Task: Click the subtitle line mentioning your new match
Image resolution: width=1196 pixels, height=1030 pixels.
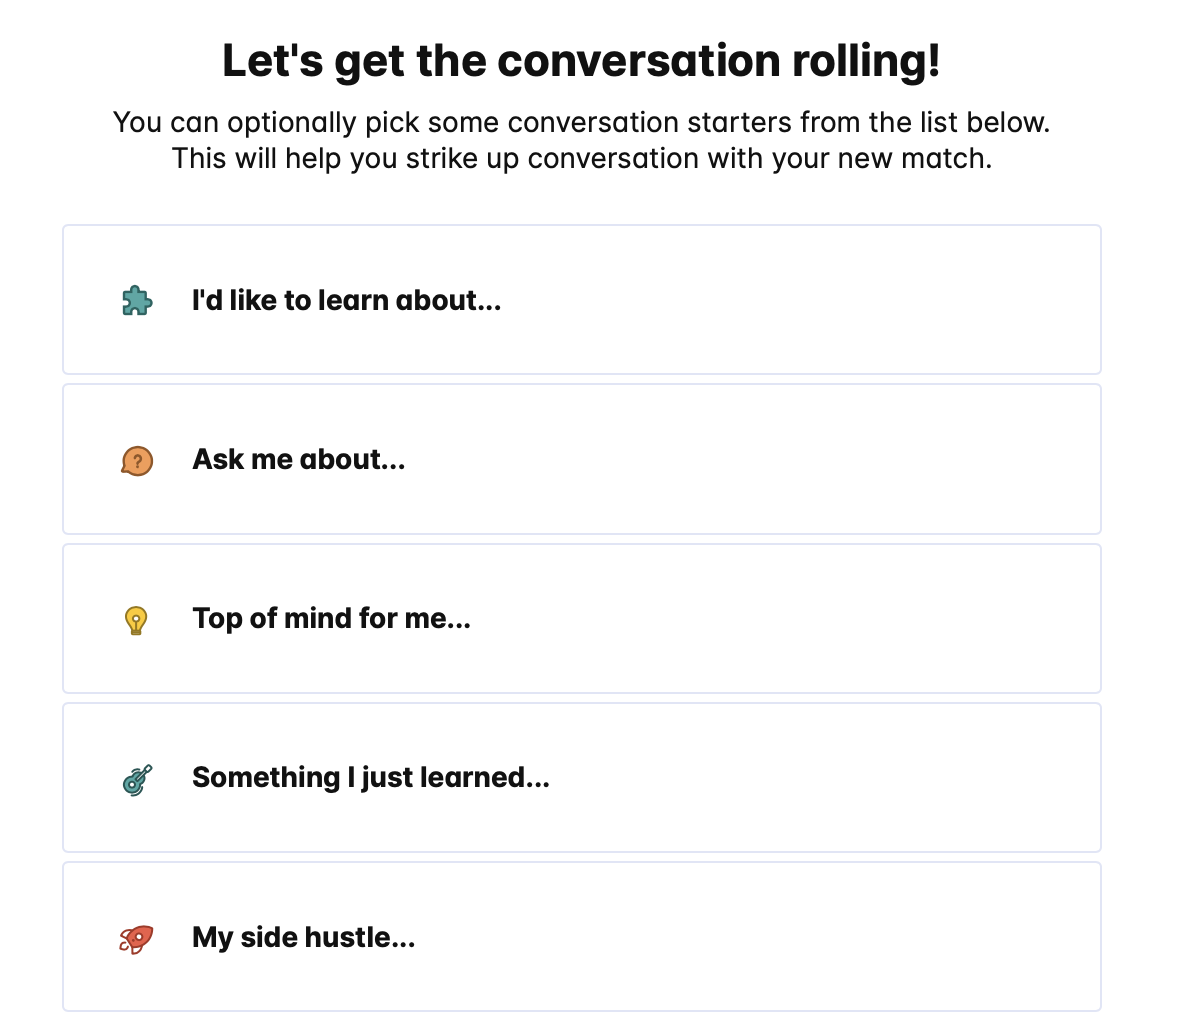Action: [x=581, y=159]
